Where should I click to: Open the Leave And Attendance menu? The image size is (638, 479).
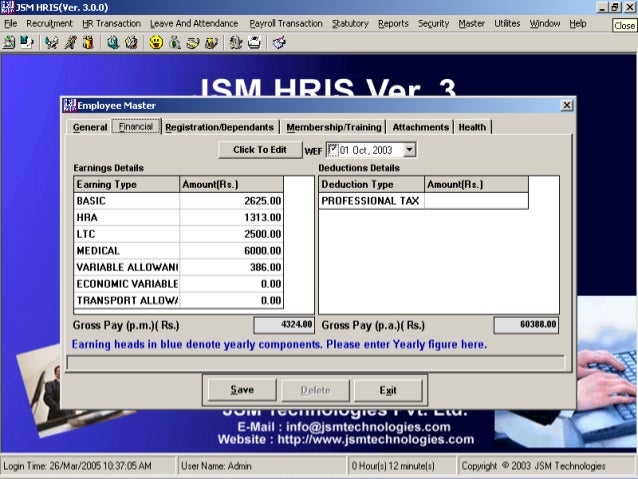pos(194,24)
